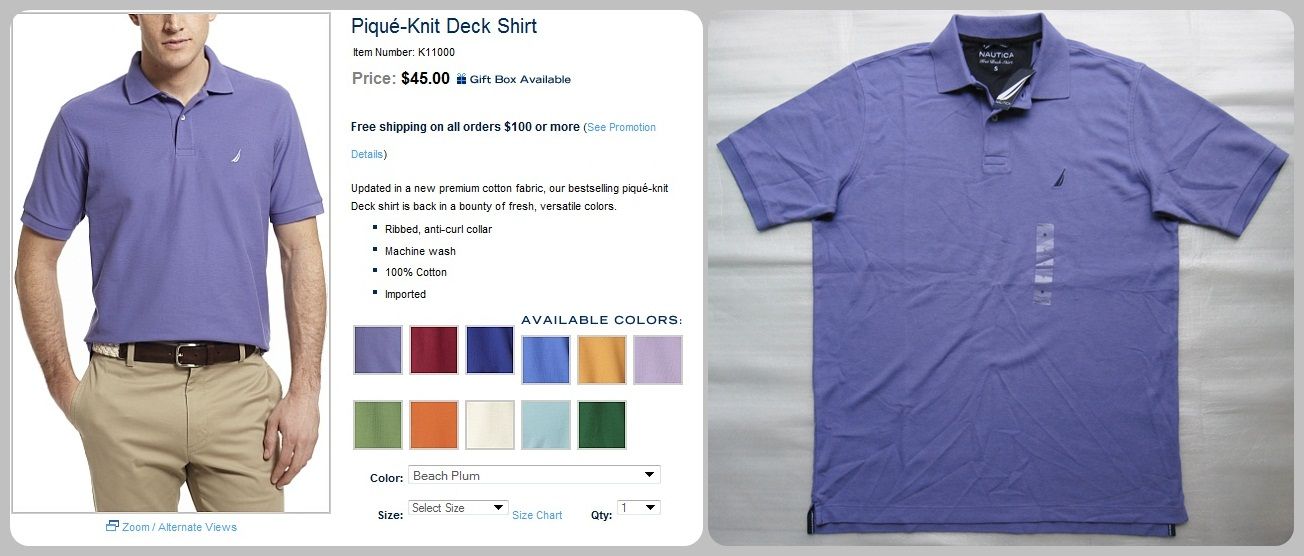The height and width of the screenshot is (556, 1304).
Task: Click the Zoom / Alternate Views window icon
Action: click(112, 526)
